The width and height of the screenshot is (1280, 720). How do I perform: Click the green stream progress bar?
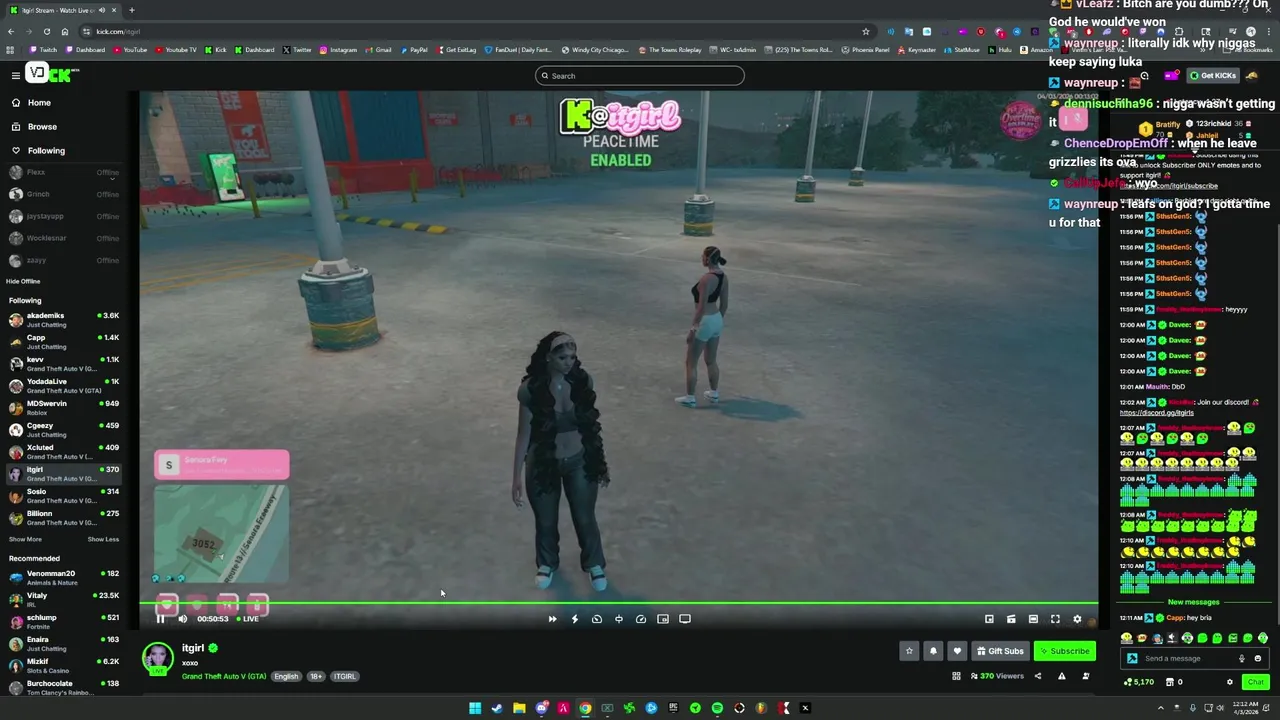click(620, 603)
